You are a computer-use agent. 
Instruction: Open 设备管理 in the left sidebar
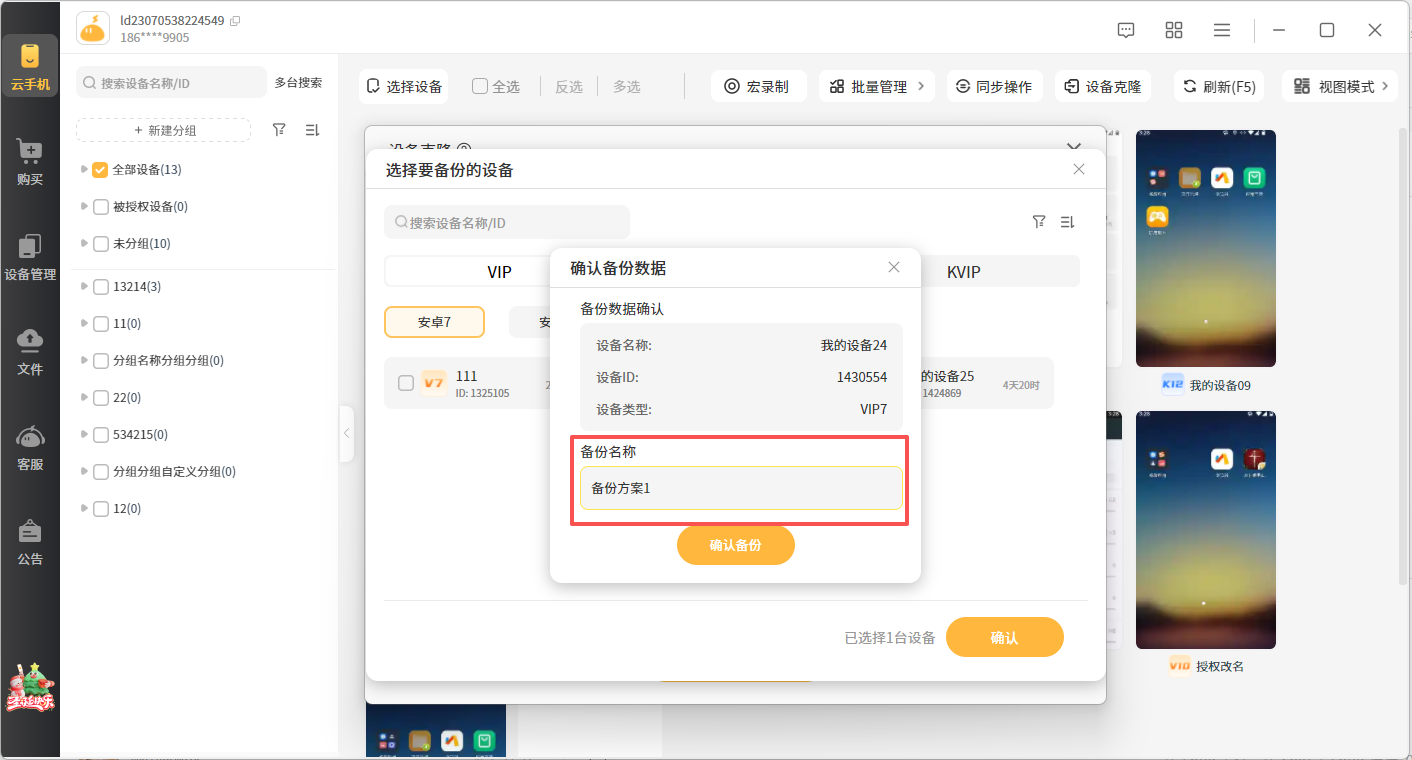tap(30, 256)
